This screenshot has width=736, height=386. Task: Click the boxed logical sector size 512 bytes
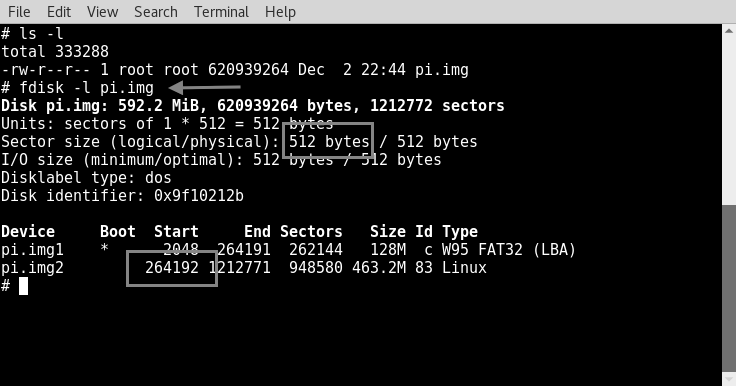(329, 141)
